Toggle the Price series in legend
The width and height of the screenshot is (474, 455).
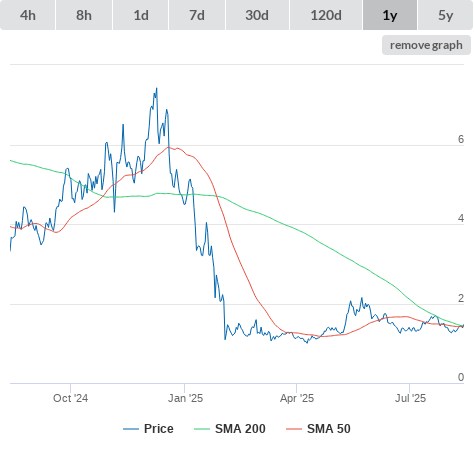point(148,429)
